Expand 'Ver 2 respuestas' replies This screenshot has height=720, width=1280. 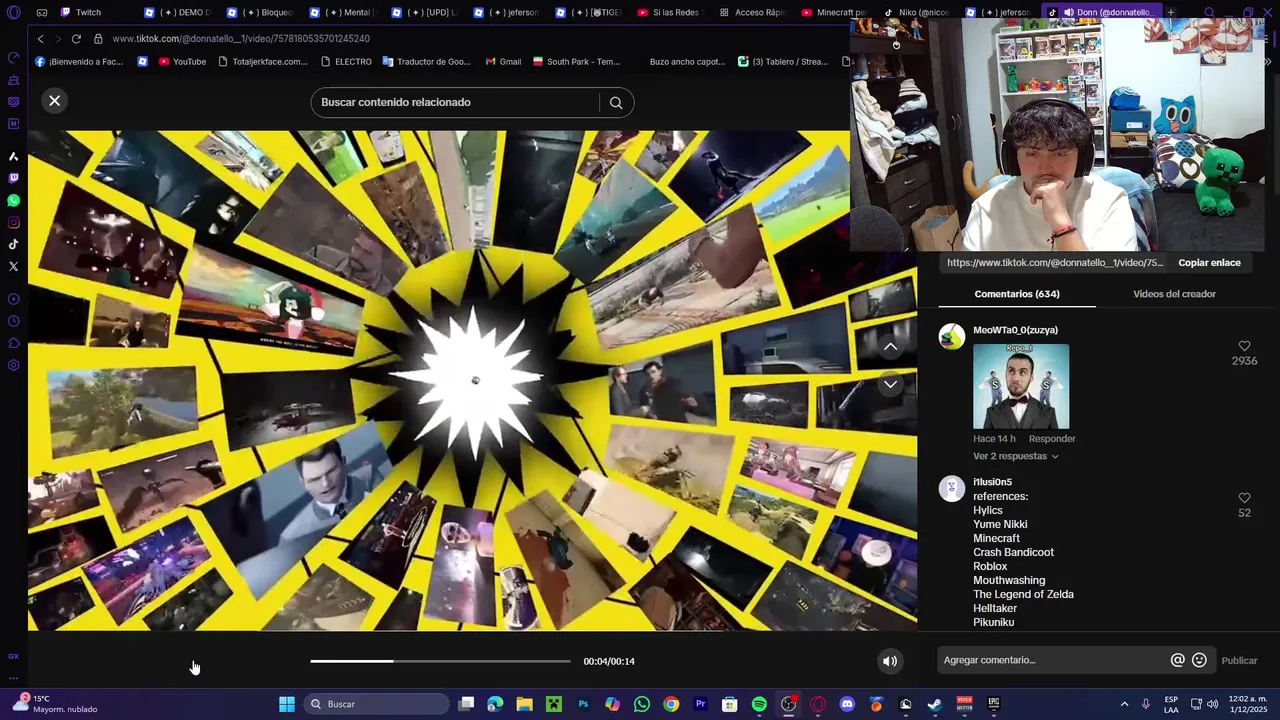tap(1015, 456)
